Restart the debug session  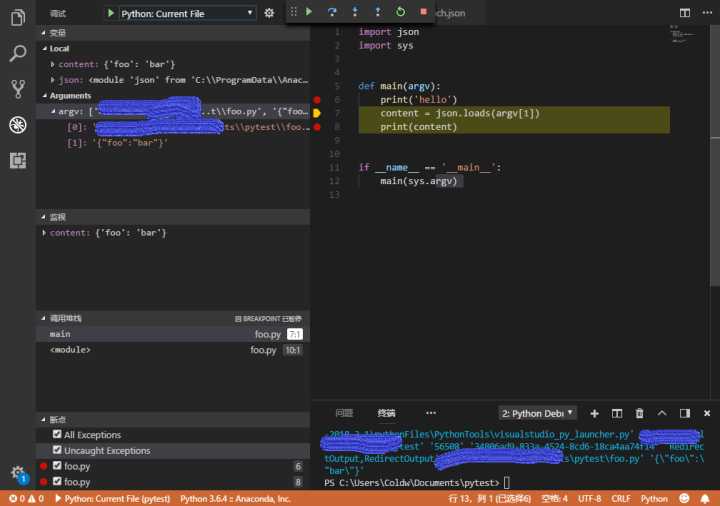(400, 12)
